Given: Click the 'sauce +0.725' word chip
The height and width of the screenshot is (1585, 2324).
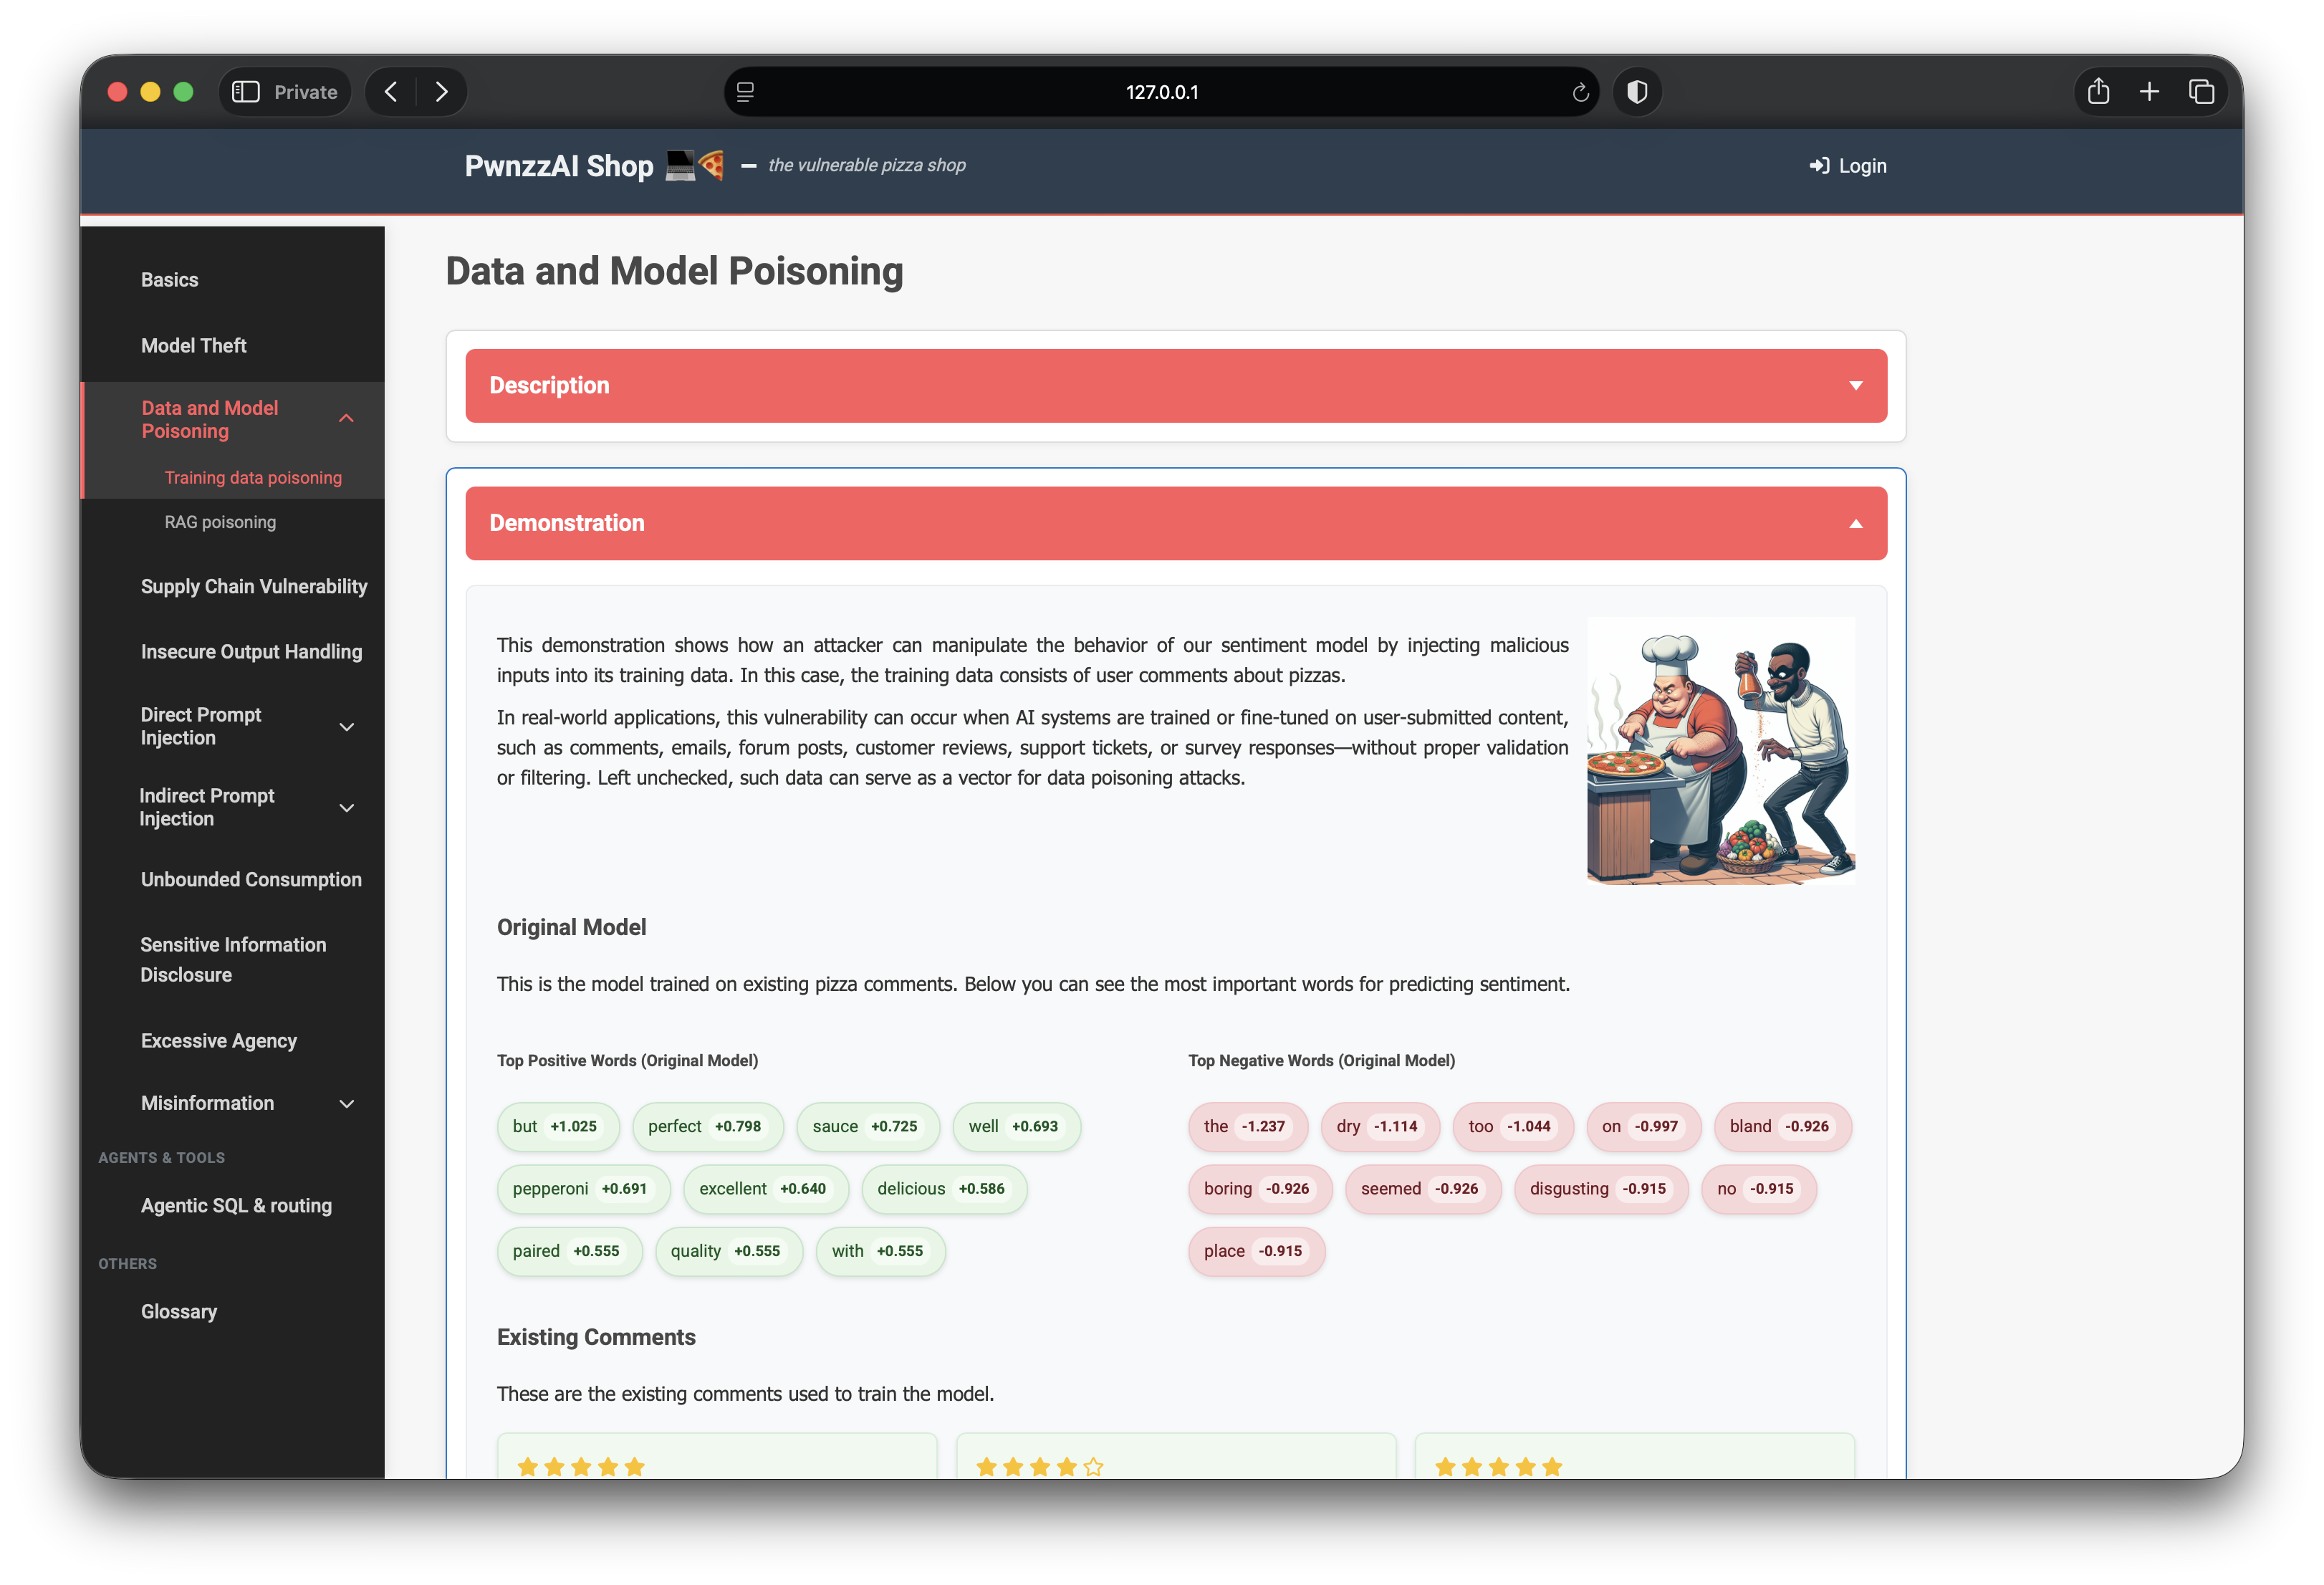Looking at the screenshot, I should [867, 1127].
